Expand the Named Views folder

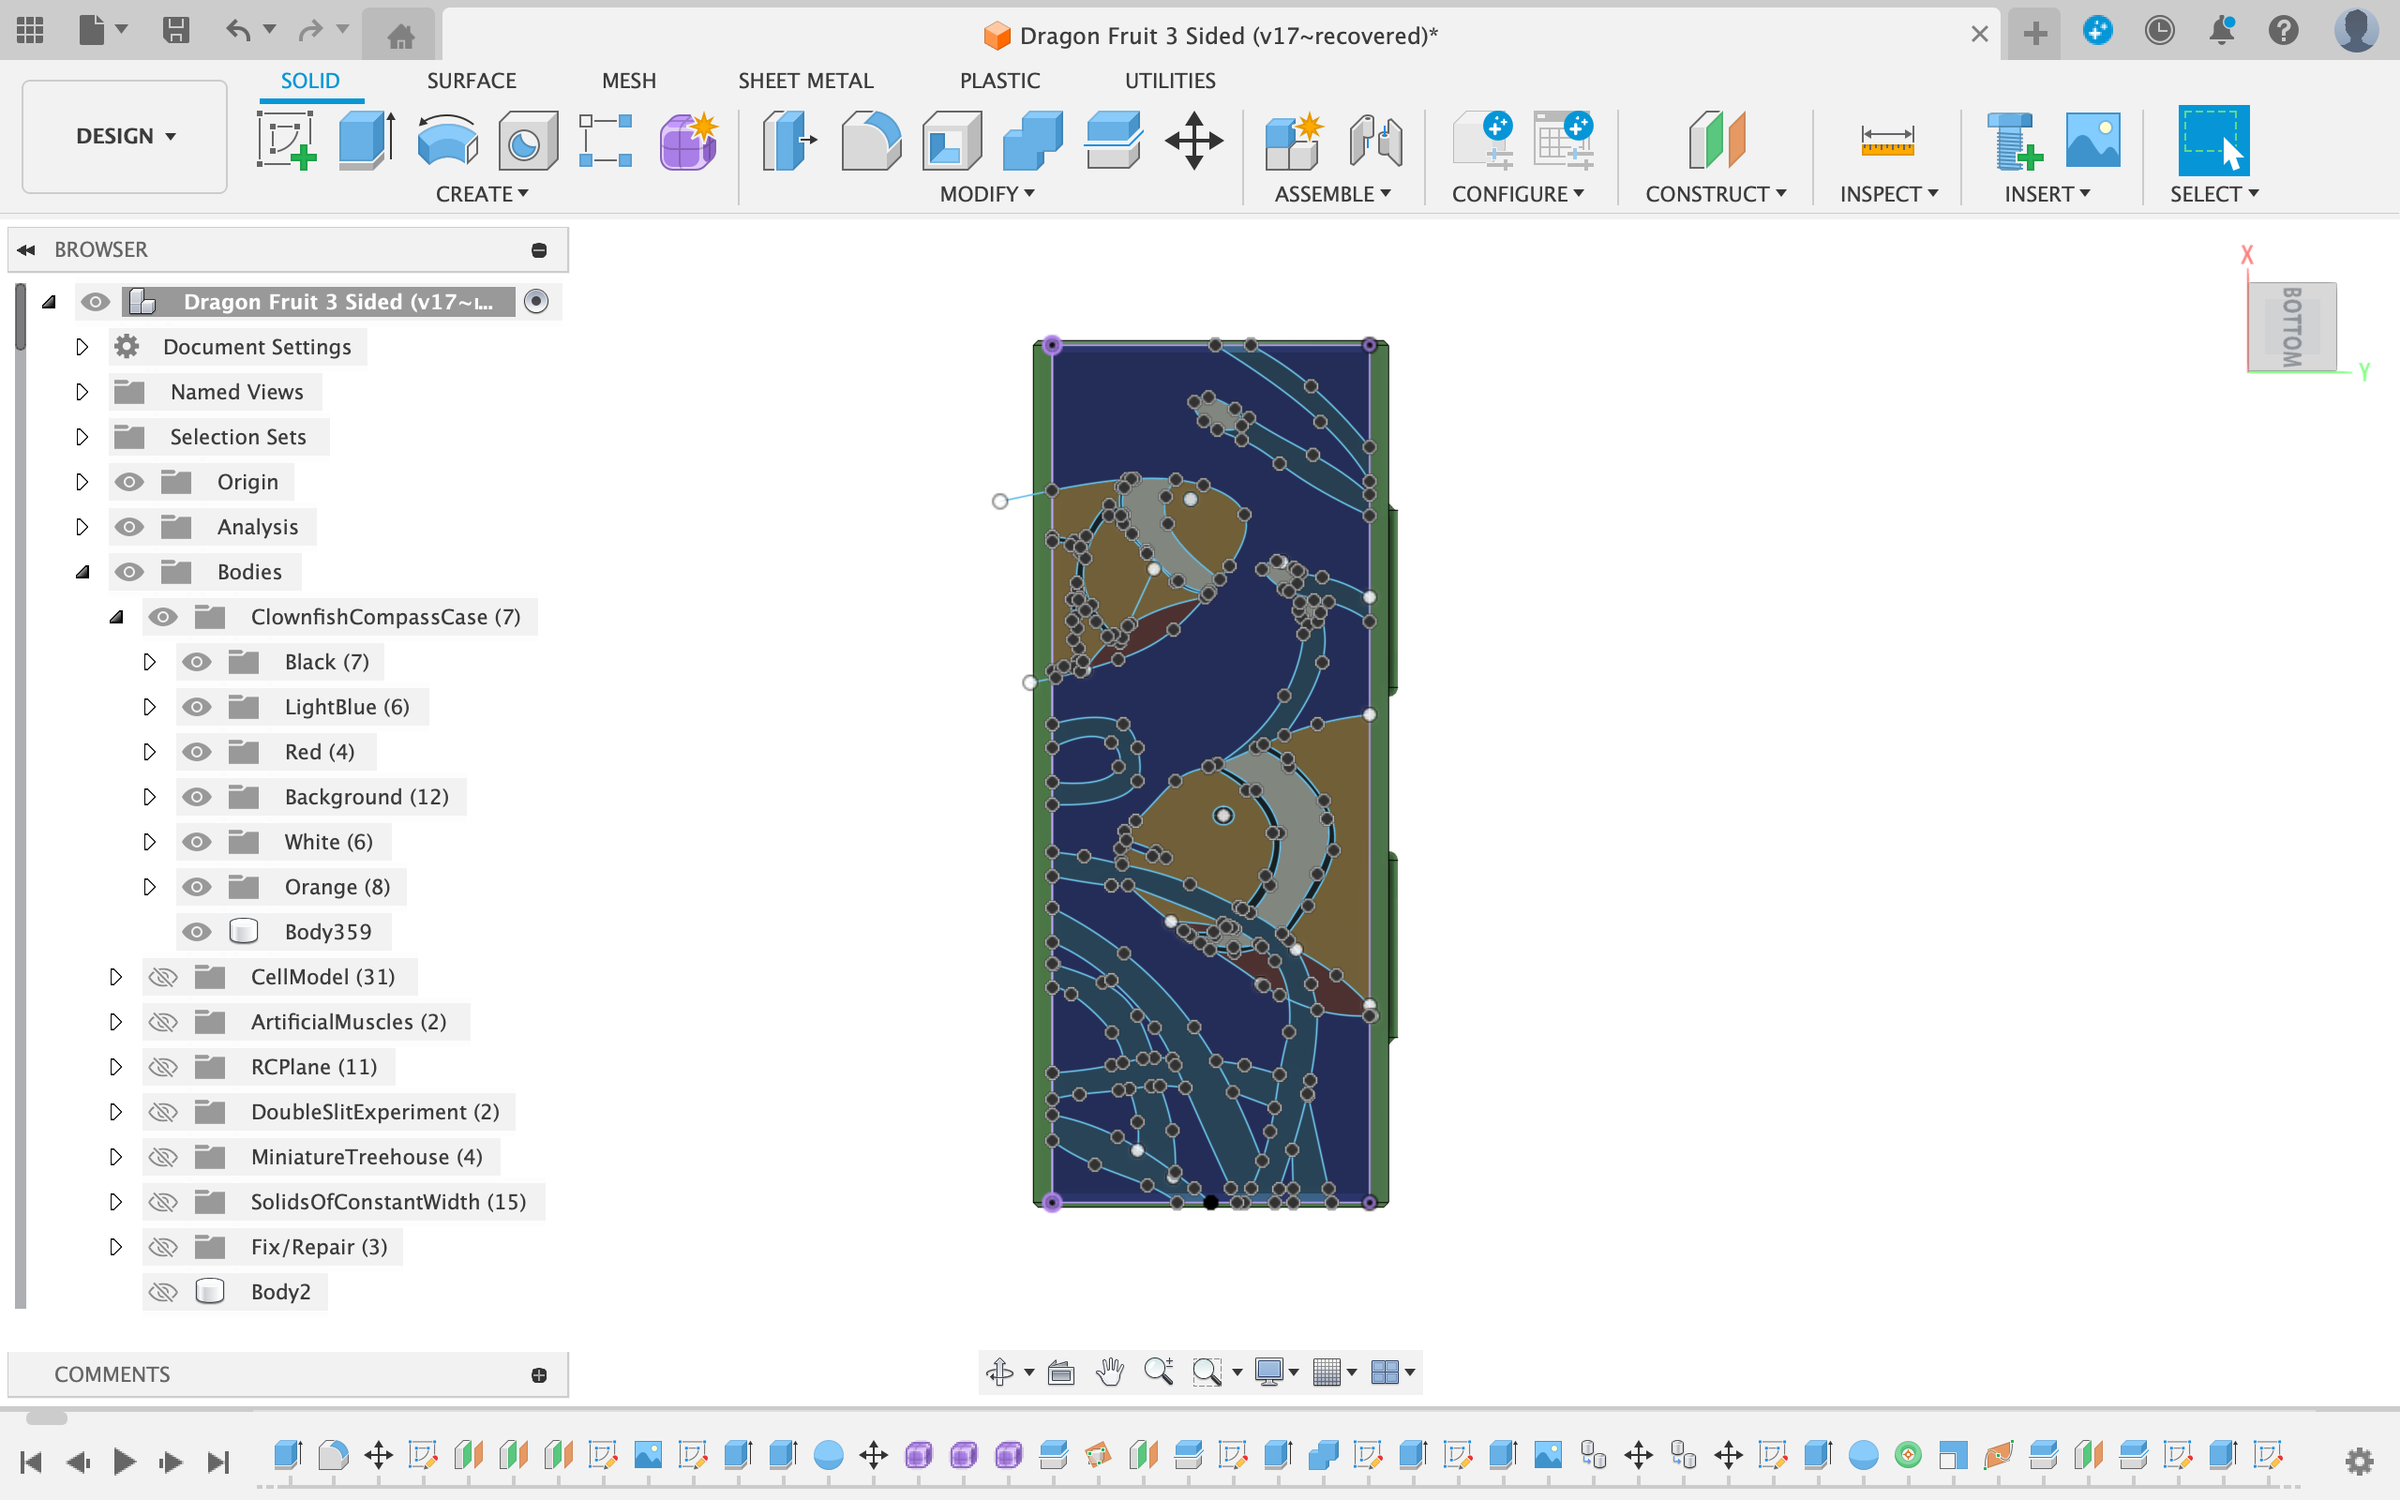tap(83, 391)
